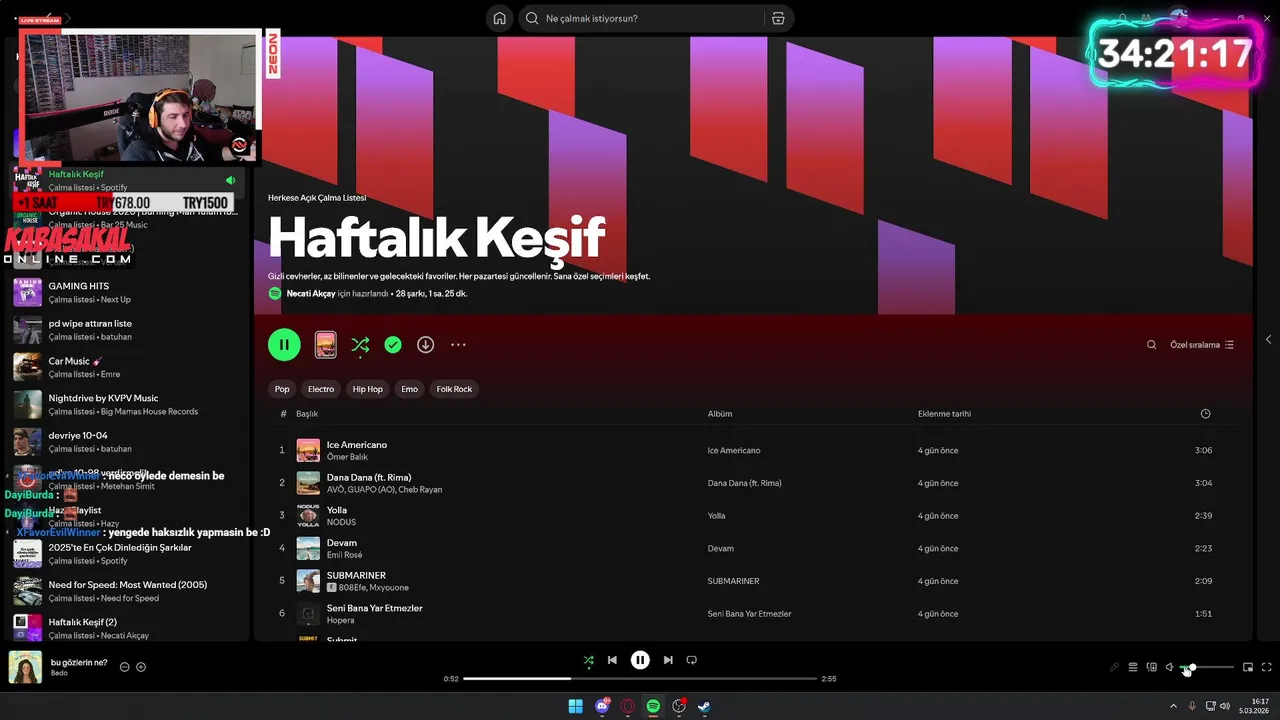Click the Yolla album cover thumbnail

308,516
